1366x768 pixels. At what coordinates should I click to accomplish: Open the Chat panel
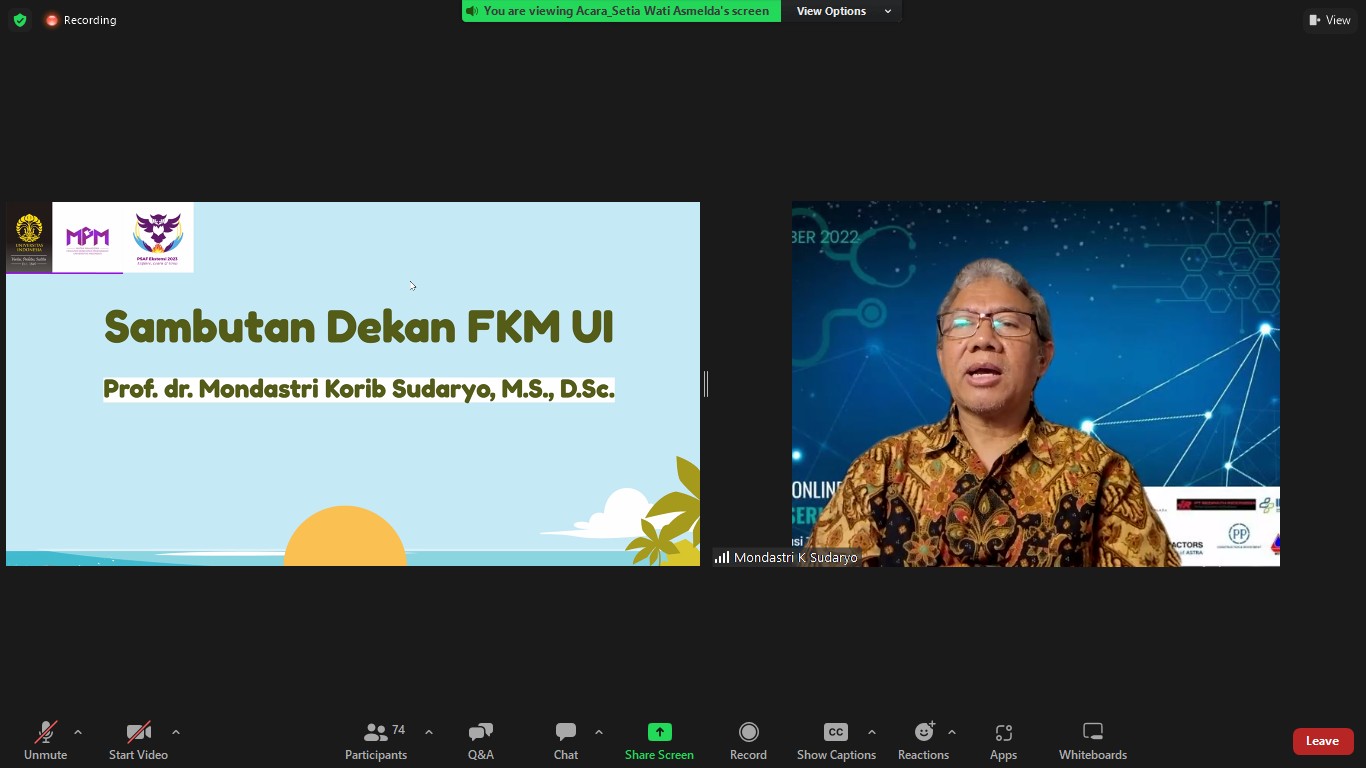click(x=565, y=740)
